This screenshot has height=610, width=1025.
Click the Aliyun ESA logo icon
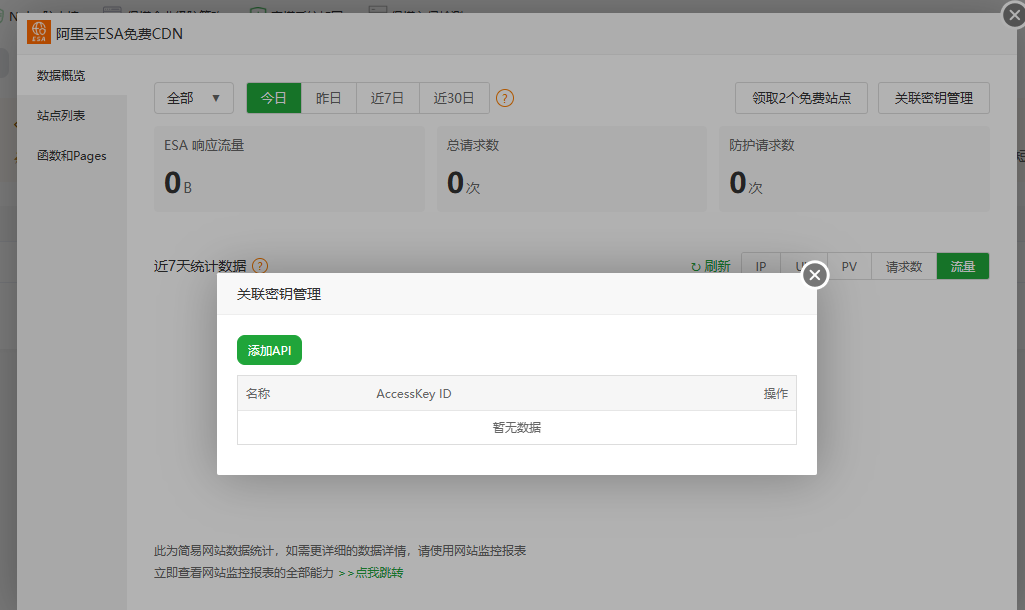40,32
